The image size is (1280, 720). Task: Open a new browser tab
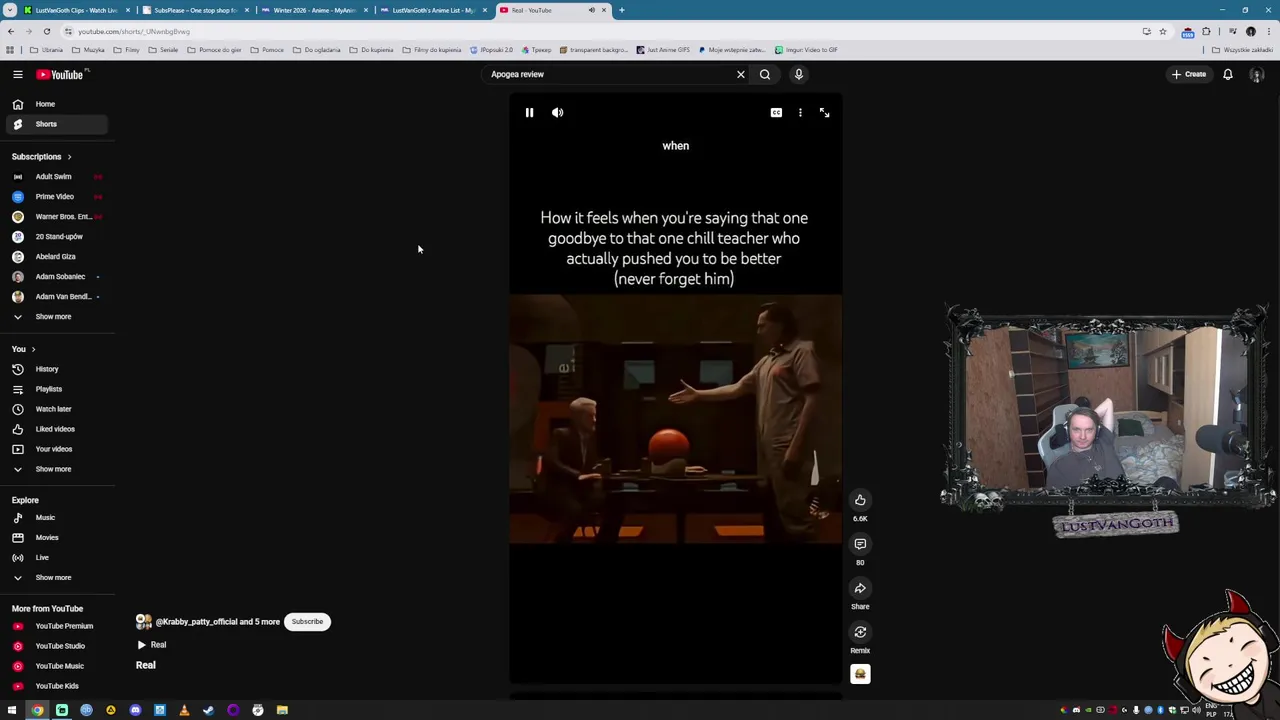pyautogui.click(x=621, y=10)
